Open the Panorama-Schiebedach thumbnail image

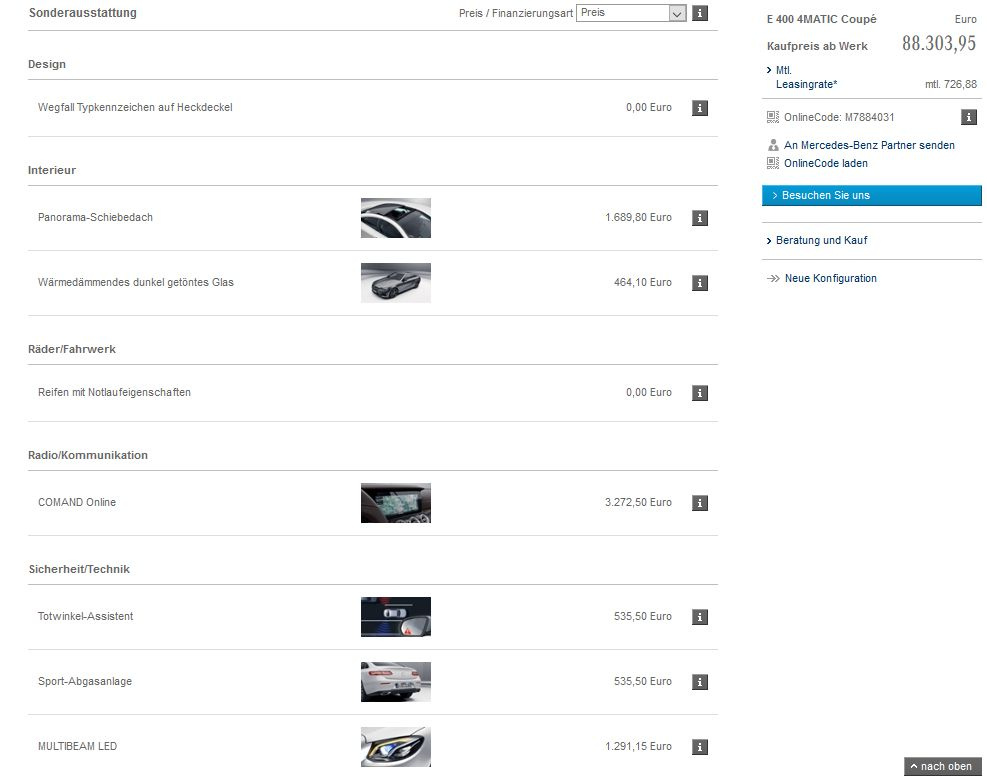[396, 218]
